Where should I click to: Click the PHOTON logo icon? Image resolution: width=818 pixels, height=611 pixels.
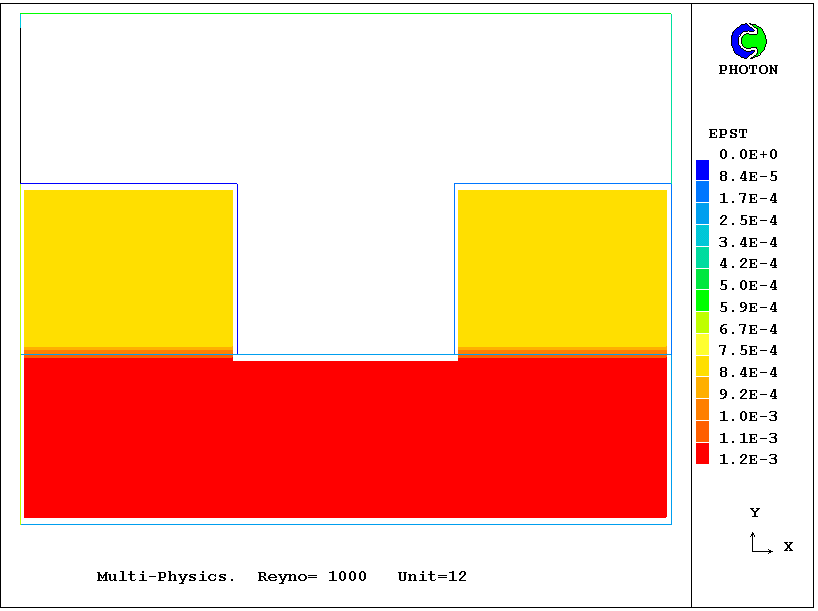tap(749, 41)
